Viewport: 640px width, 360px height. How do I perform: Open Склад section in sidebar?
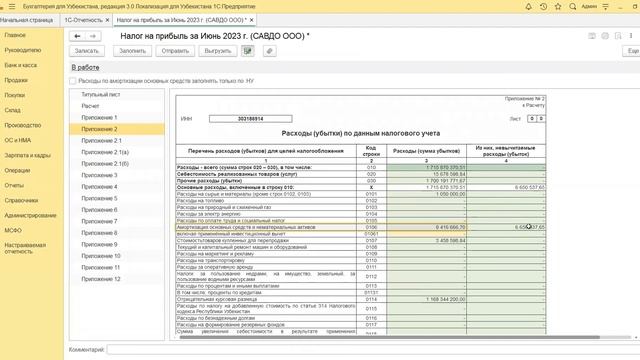pyautogui.click(x=12, y=110)
